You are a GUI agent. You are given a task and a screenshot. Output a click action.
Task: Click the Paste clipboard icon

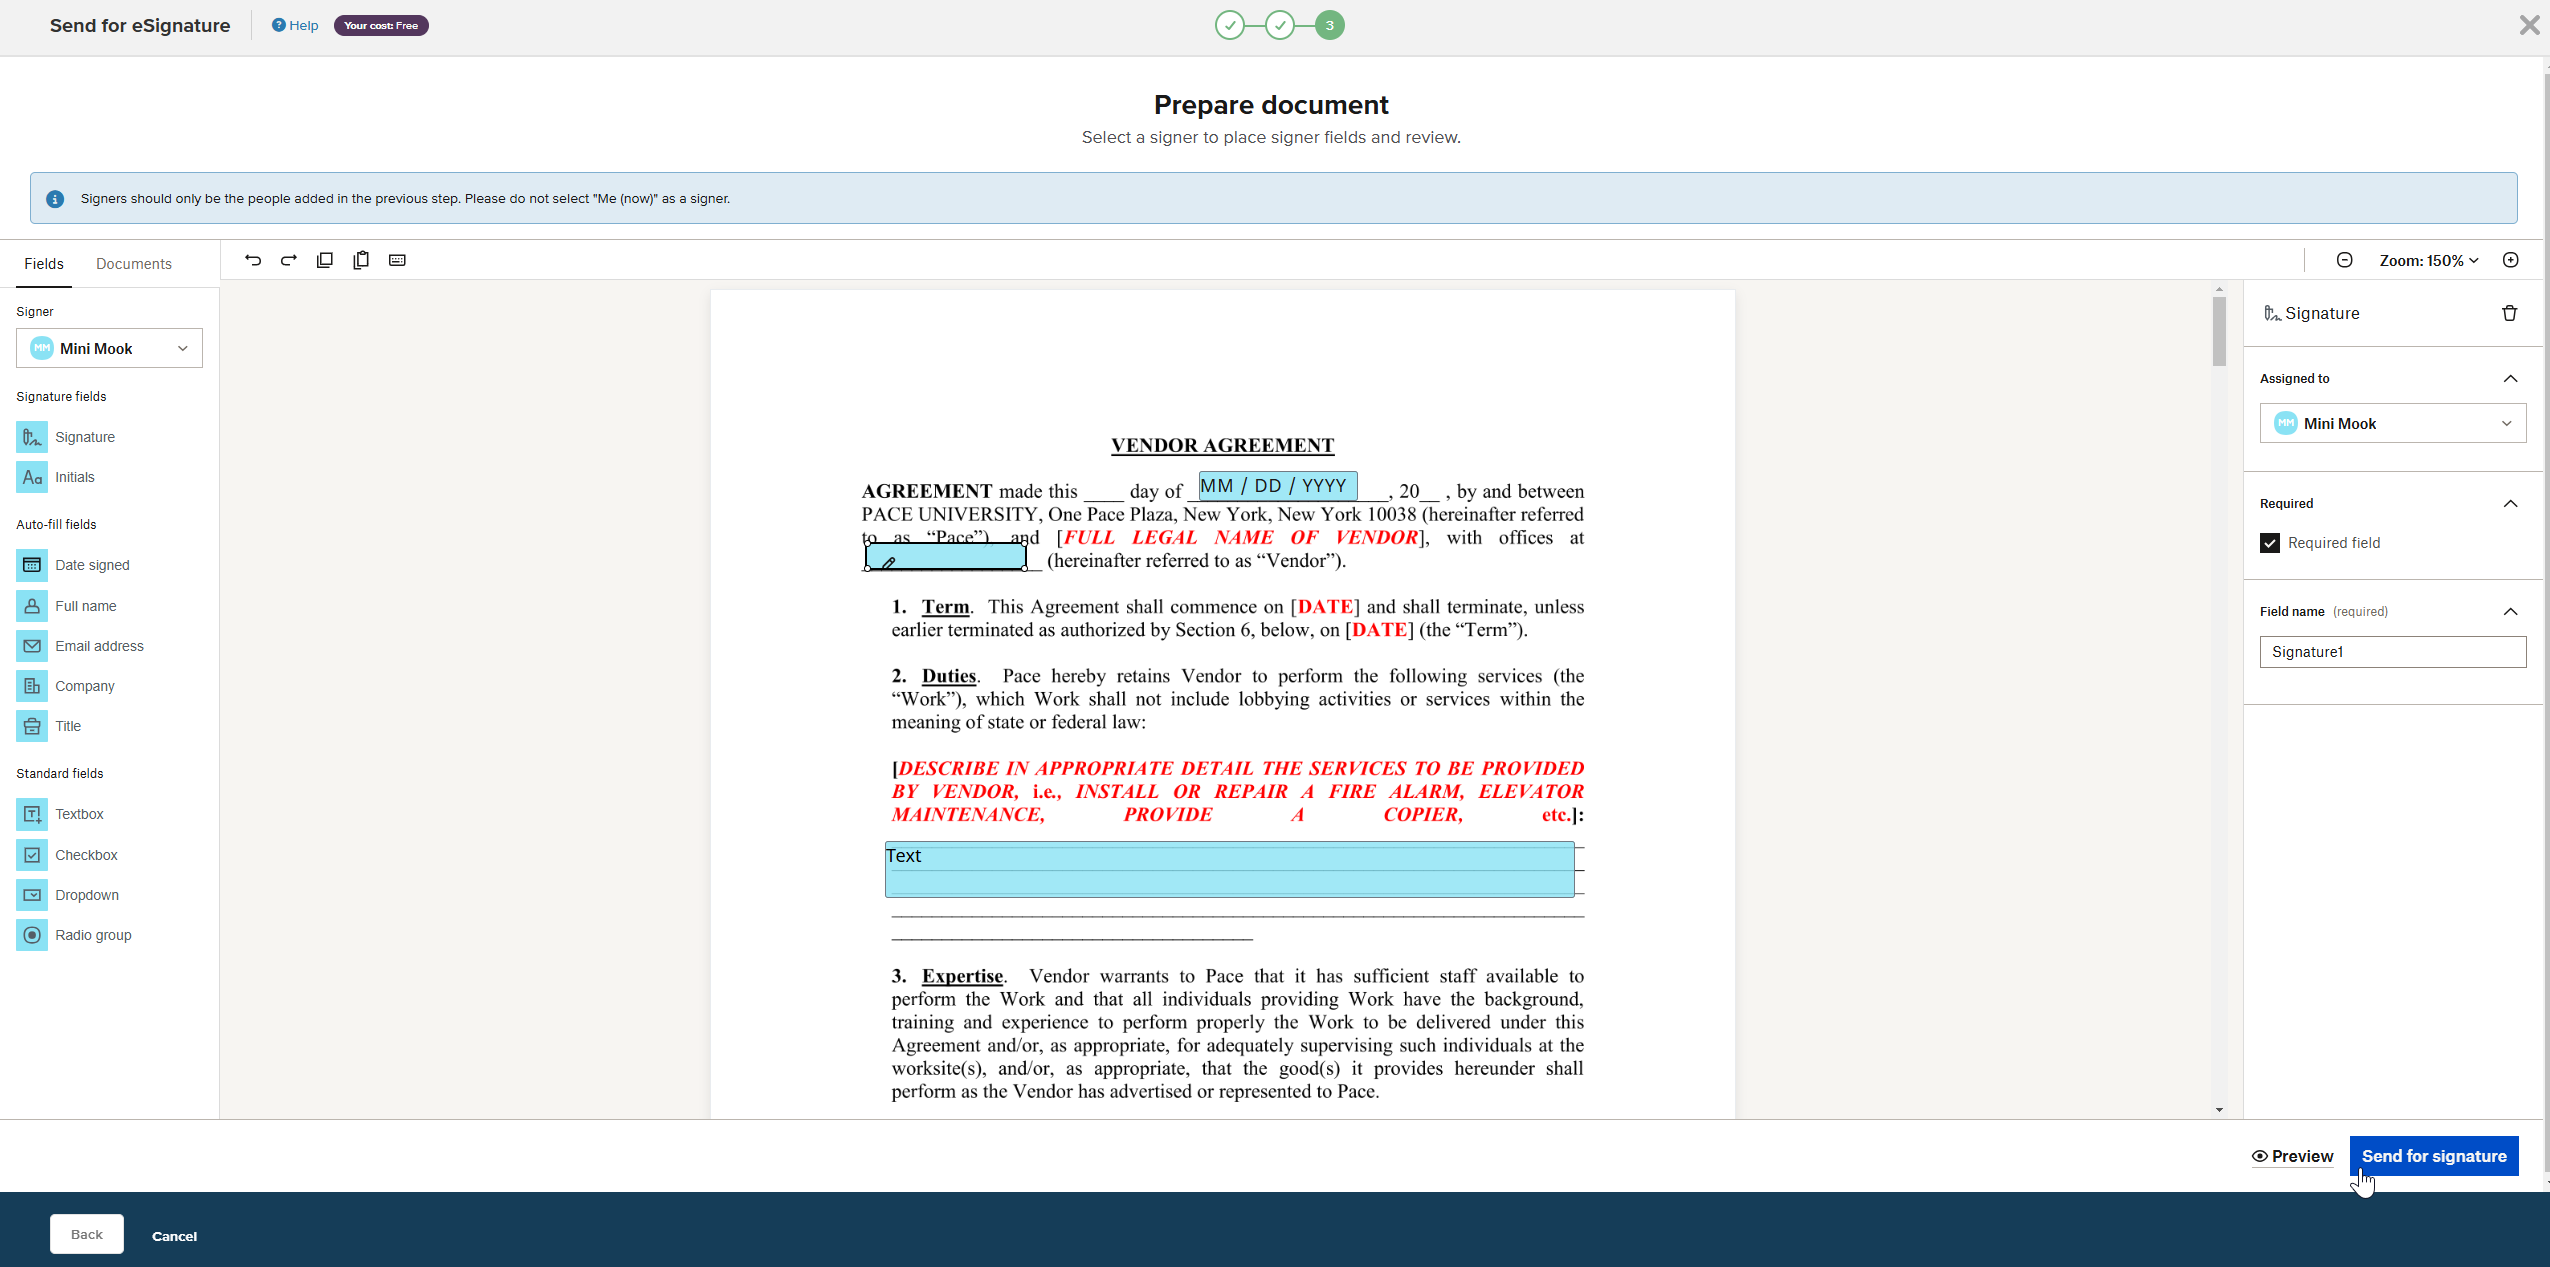pos(361,260)
